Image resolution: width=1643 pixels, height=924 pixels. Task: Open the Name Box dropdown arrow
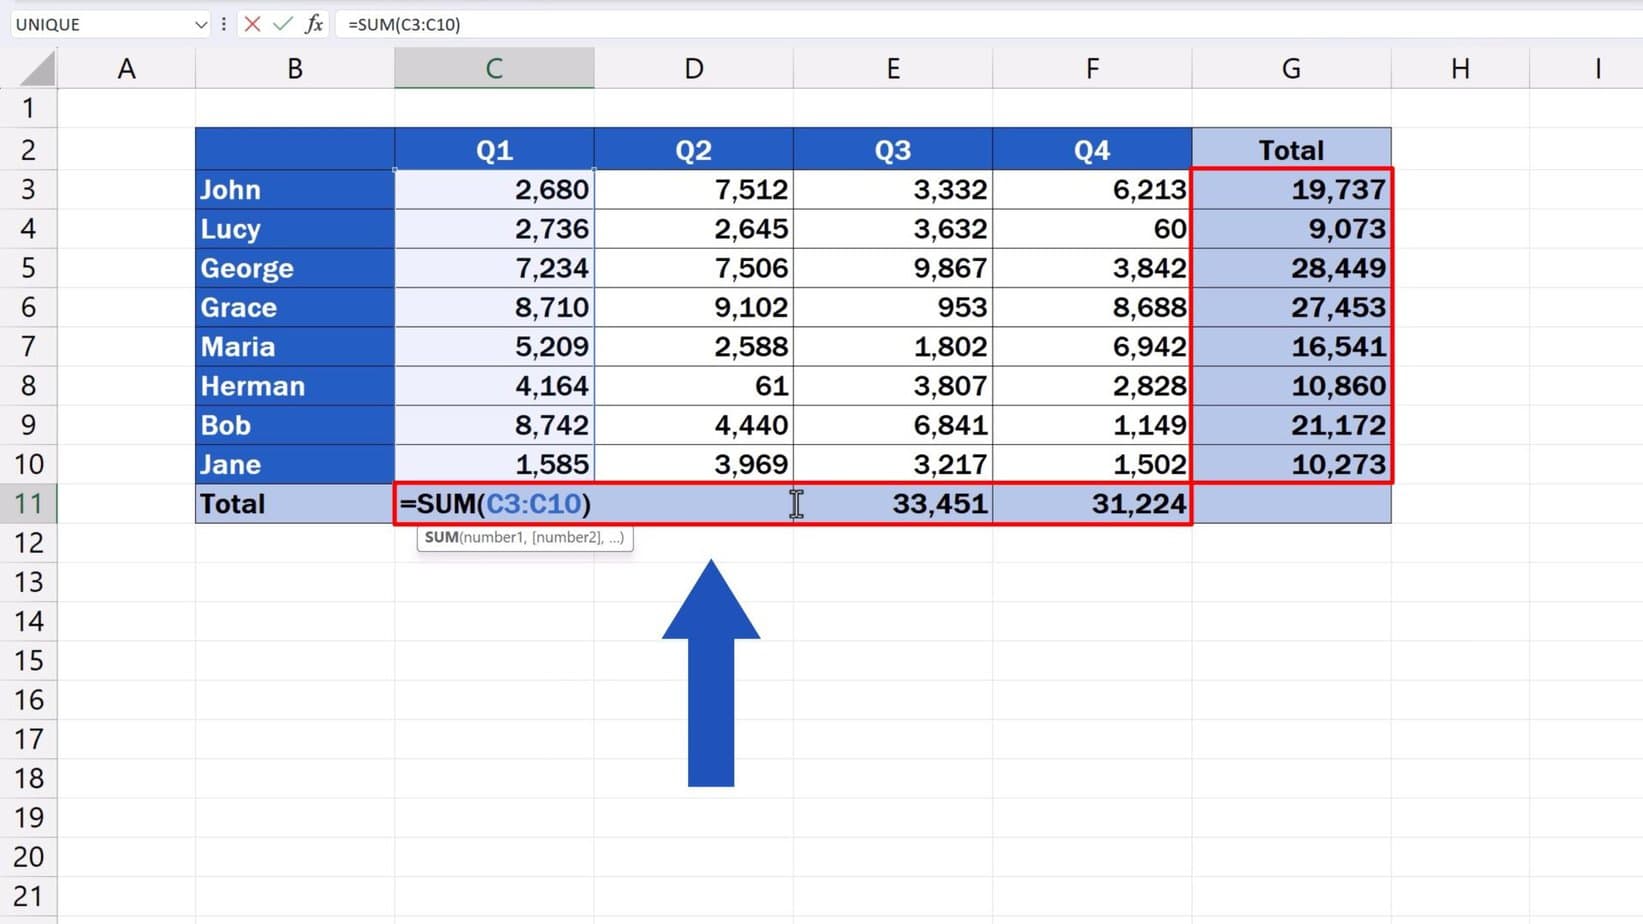200,24
